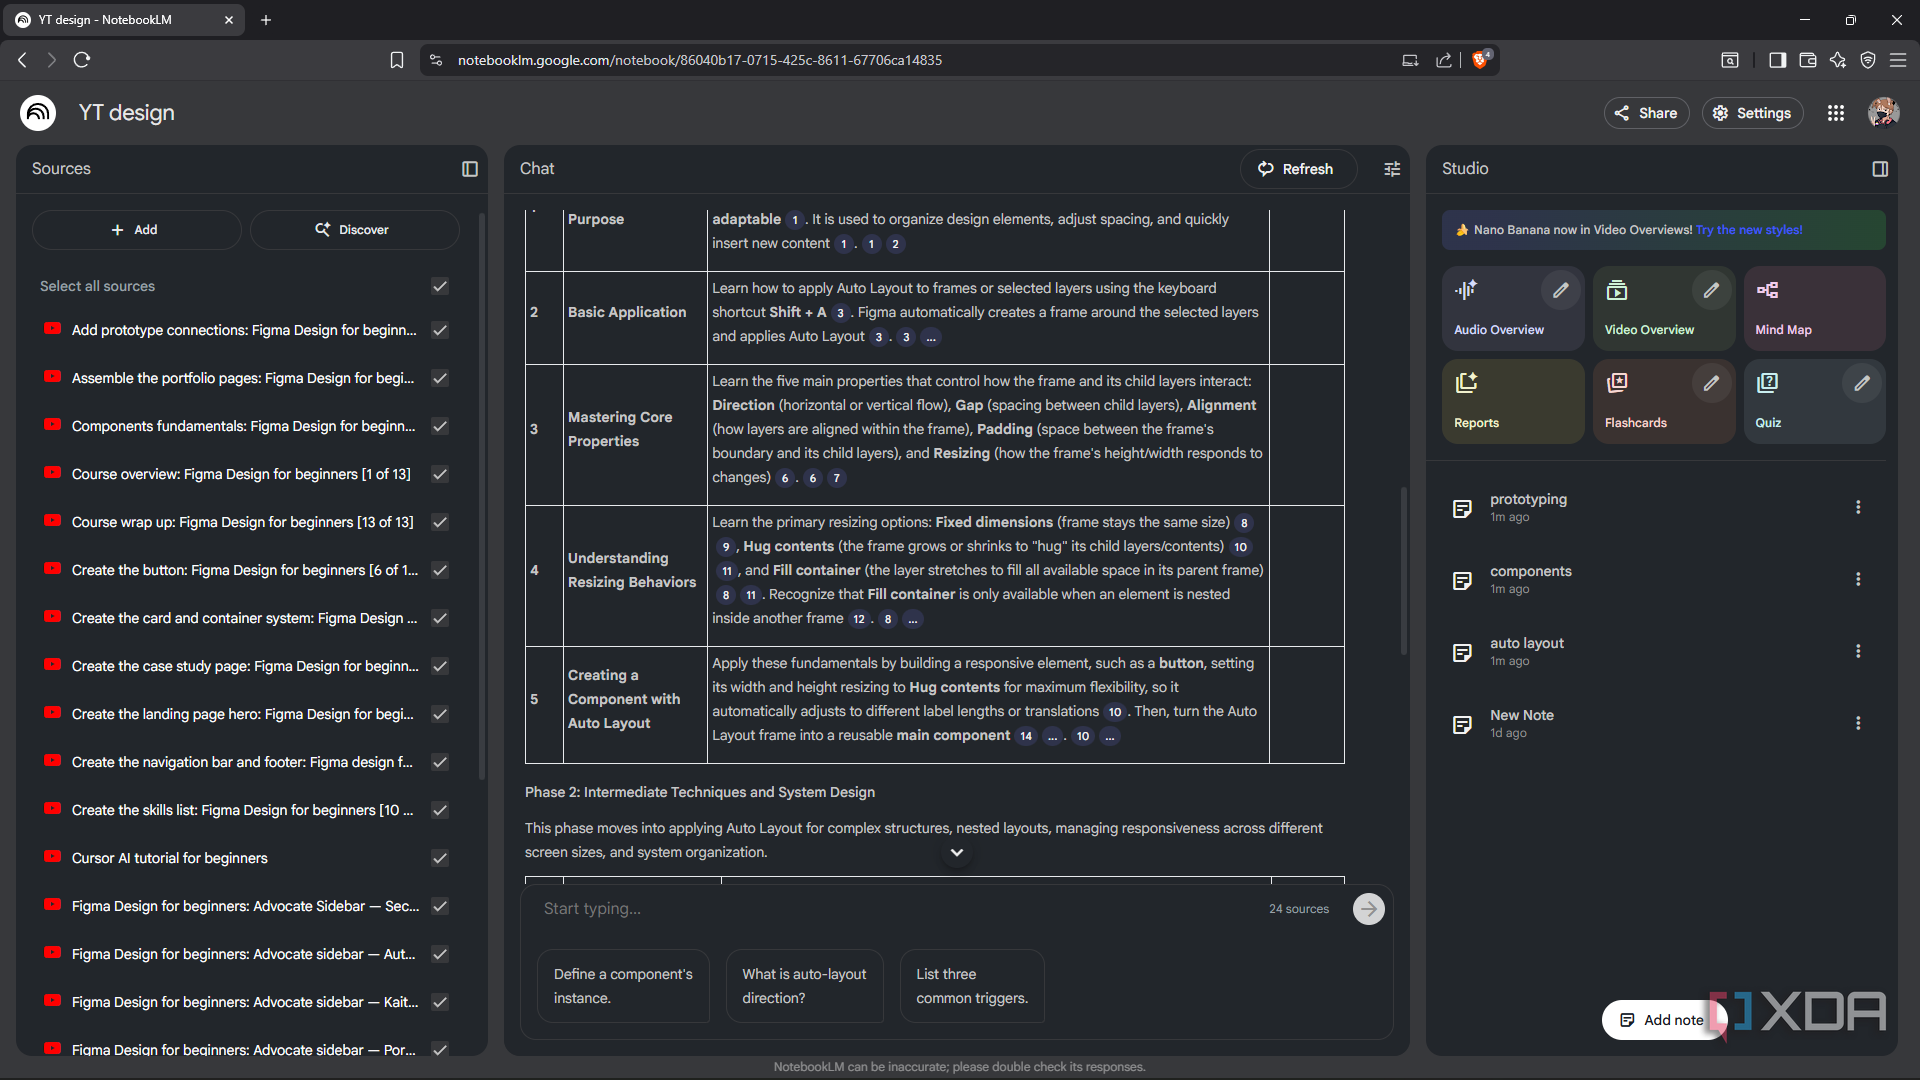This screenshot has height=1080, width=1920.
Task: Click Add source button
Action: coord(137,230)
